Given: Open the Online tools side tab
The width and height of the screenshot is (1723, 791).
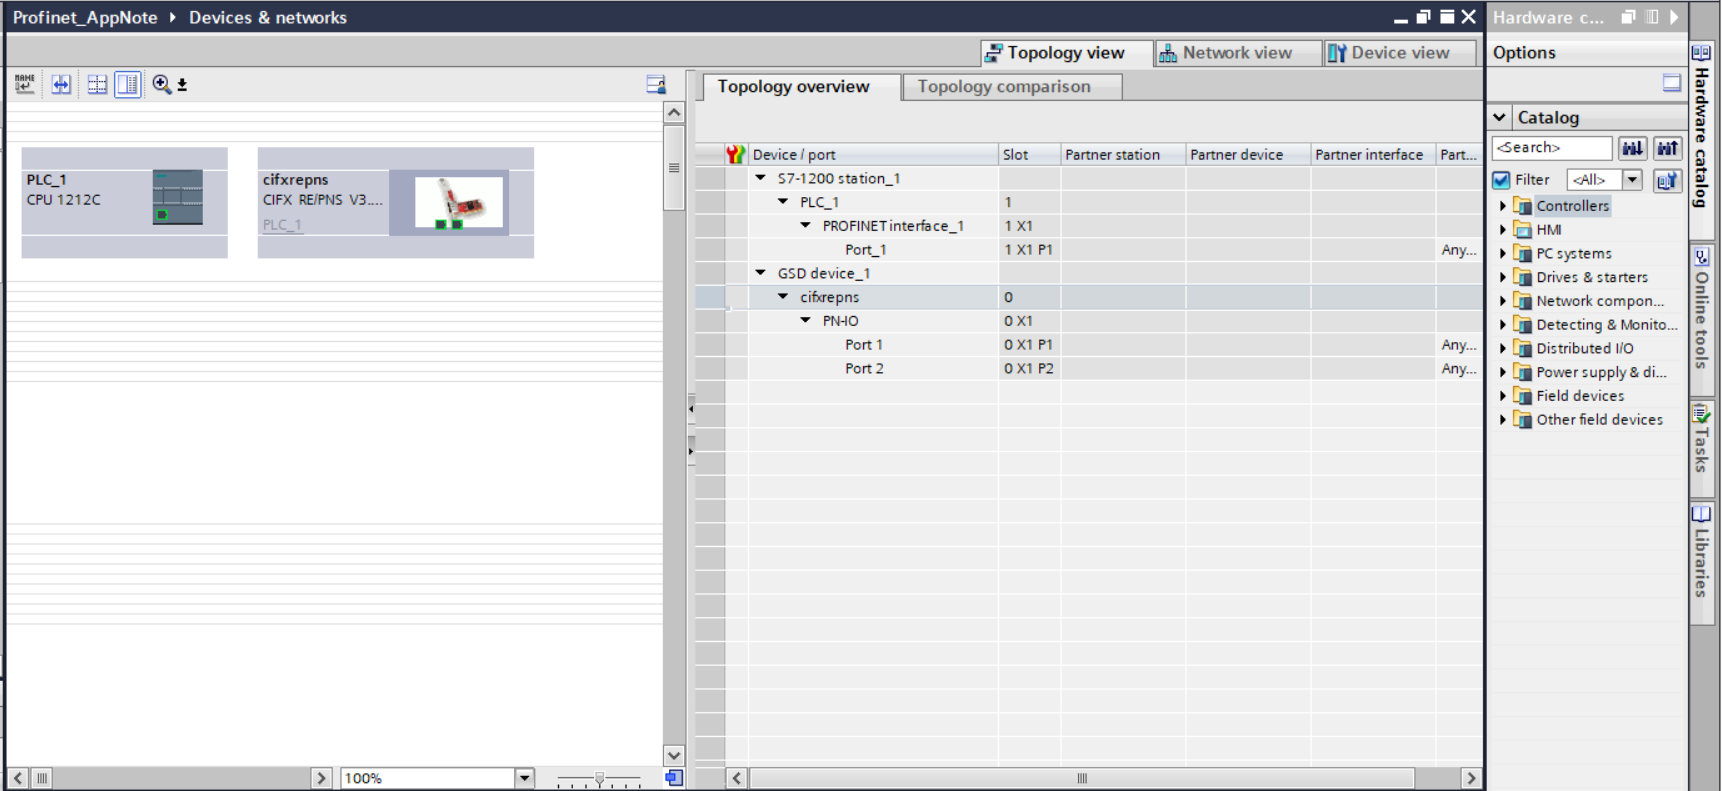Looking at the screenshot, I should 1702,310.
